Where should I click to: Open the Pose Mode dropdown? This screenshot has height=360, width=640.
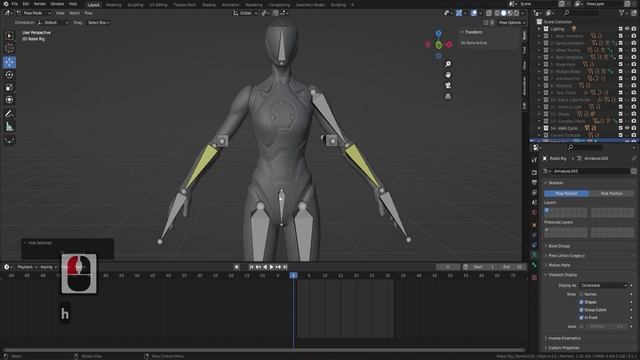pos(34,13)
